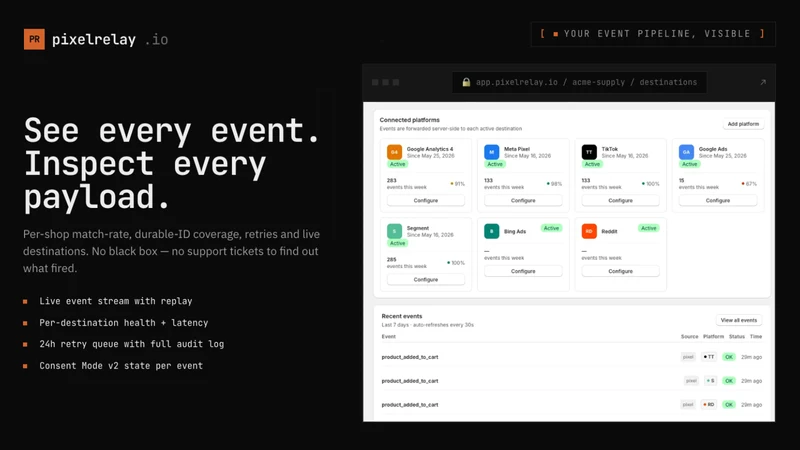Click the Meta Pixel platform icon
The width and height of the screenshot is (800, 450).
(491, 152)
